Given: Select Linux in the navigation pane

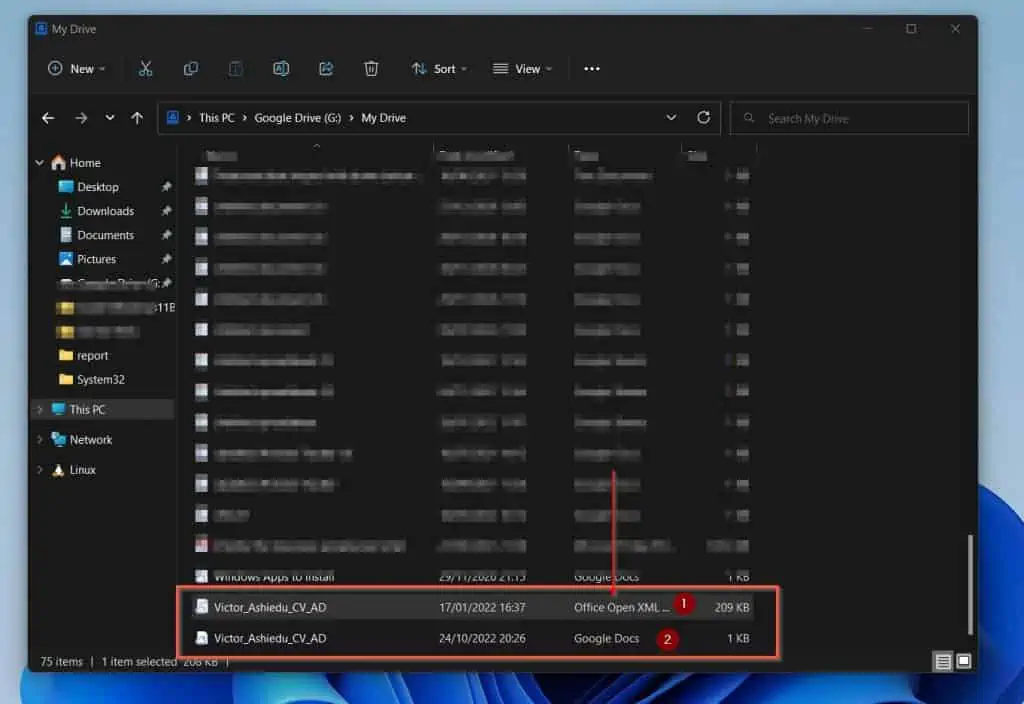Looking at the screenshot, I should 82,470.
